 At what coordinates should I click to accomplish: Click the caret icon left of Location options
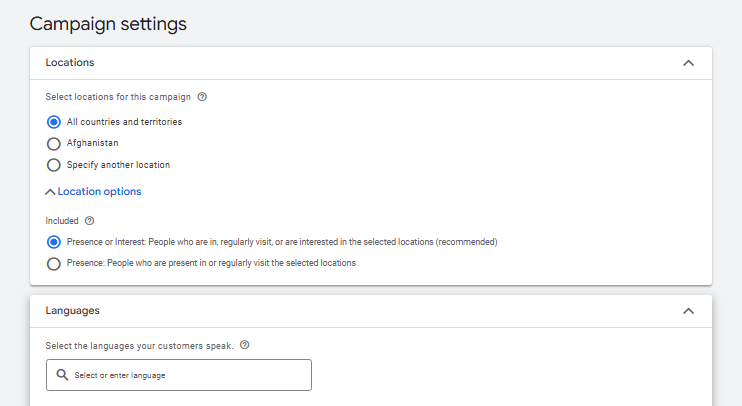pyautogui.click(x=50, y=192)
